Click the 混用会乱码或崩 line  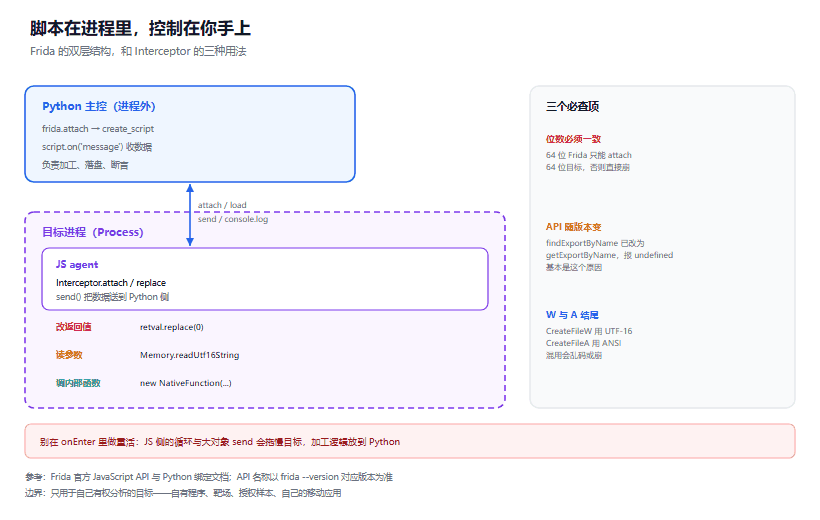pos(574,355)
